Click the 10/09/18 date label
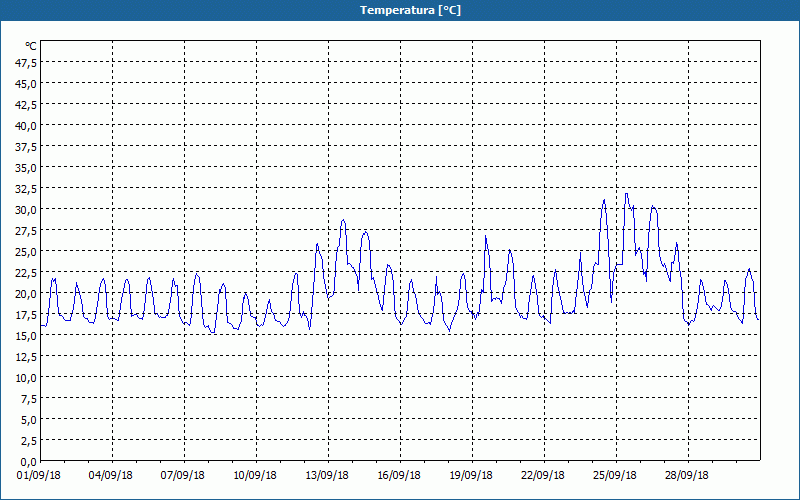Viewport: 800px width, 500px height. click(x=255, y=476)
